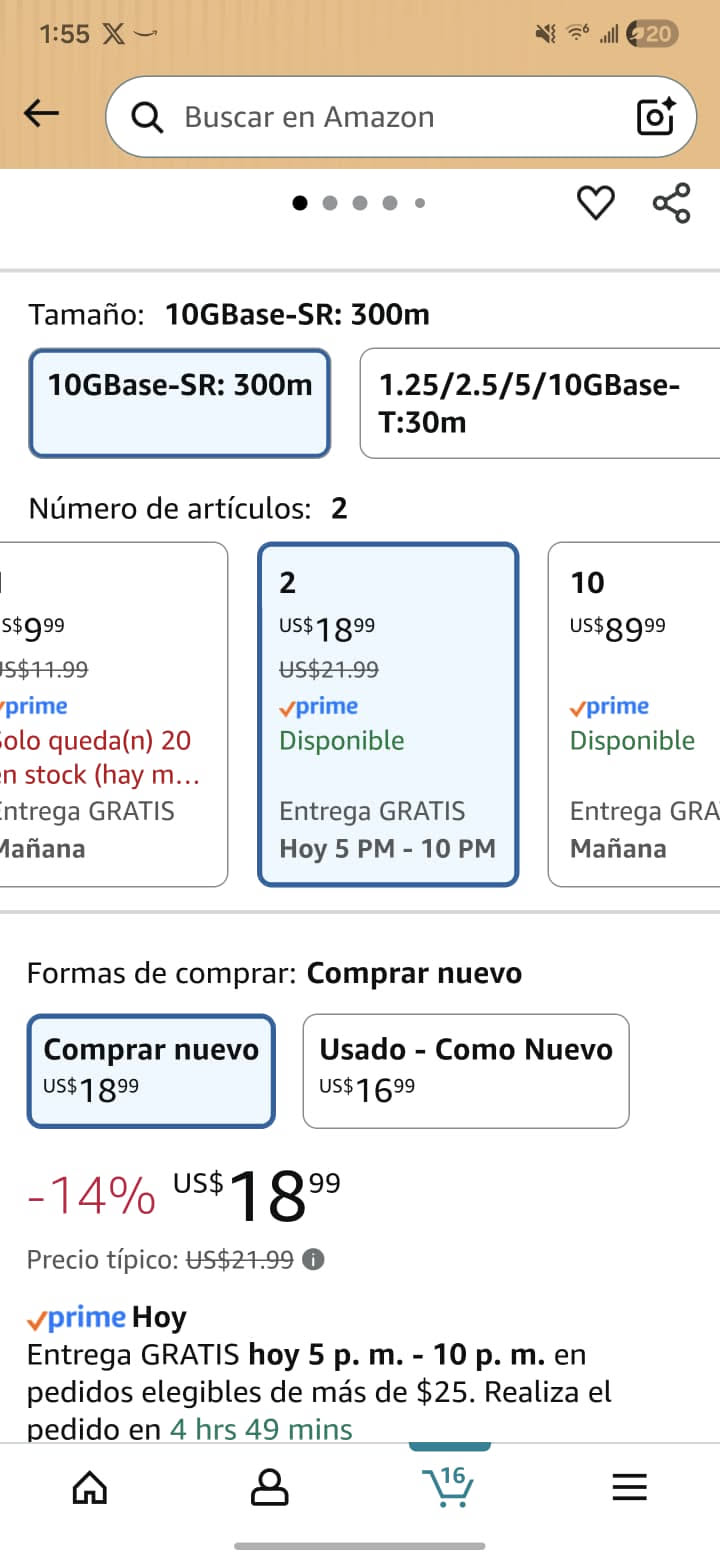
Task: Choose the single item US$9.99 option
Action: tap(112, 714)
